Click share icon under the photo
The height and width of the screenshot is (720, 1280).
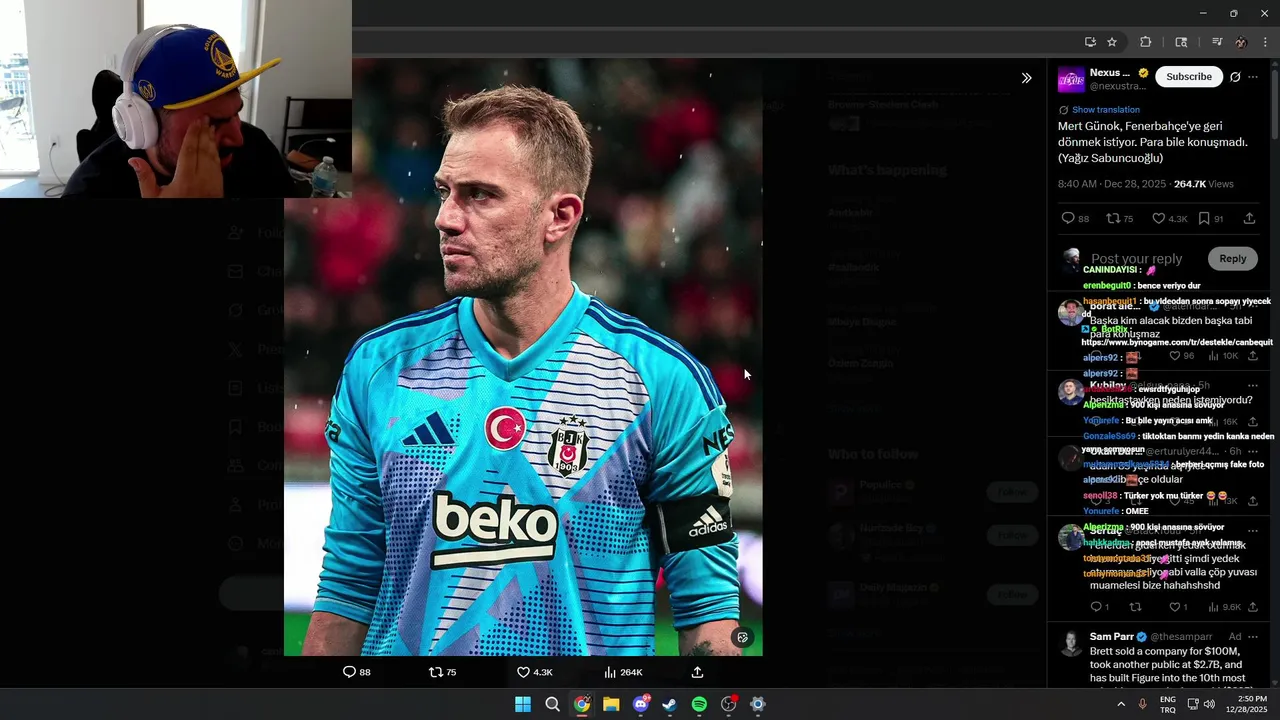[697, 672]
